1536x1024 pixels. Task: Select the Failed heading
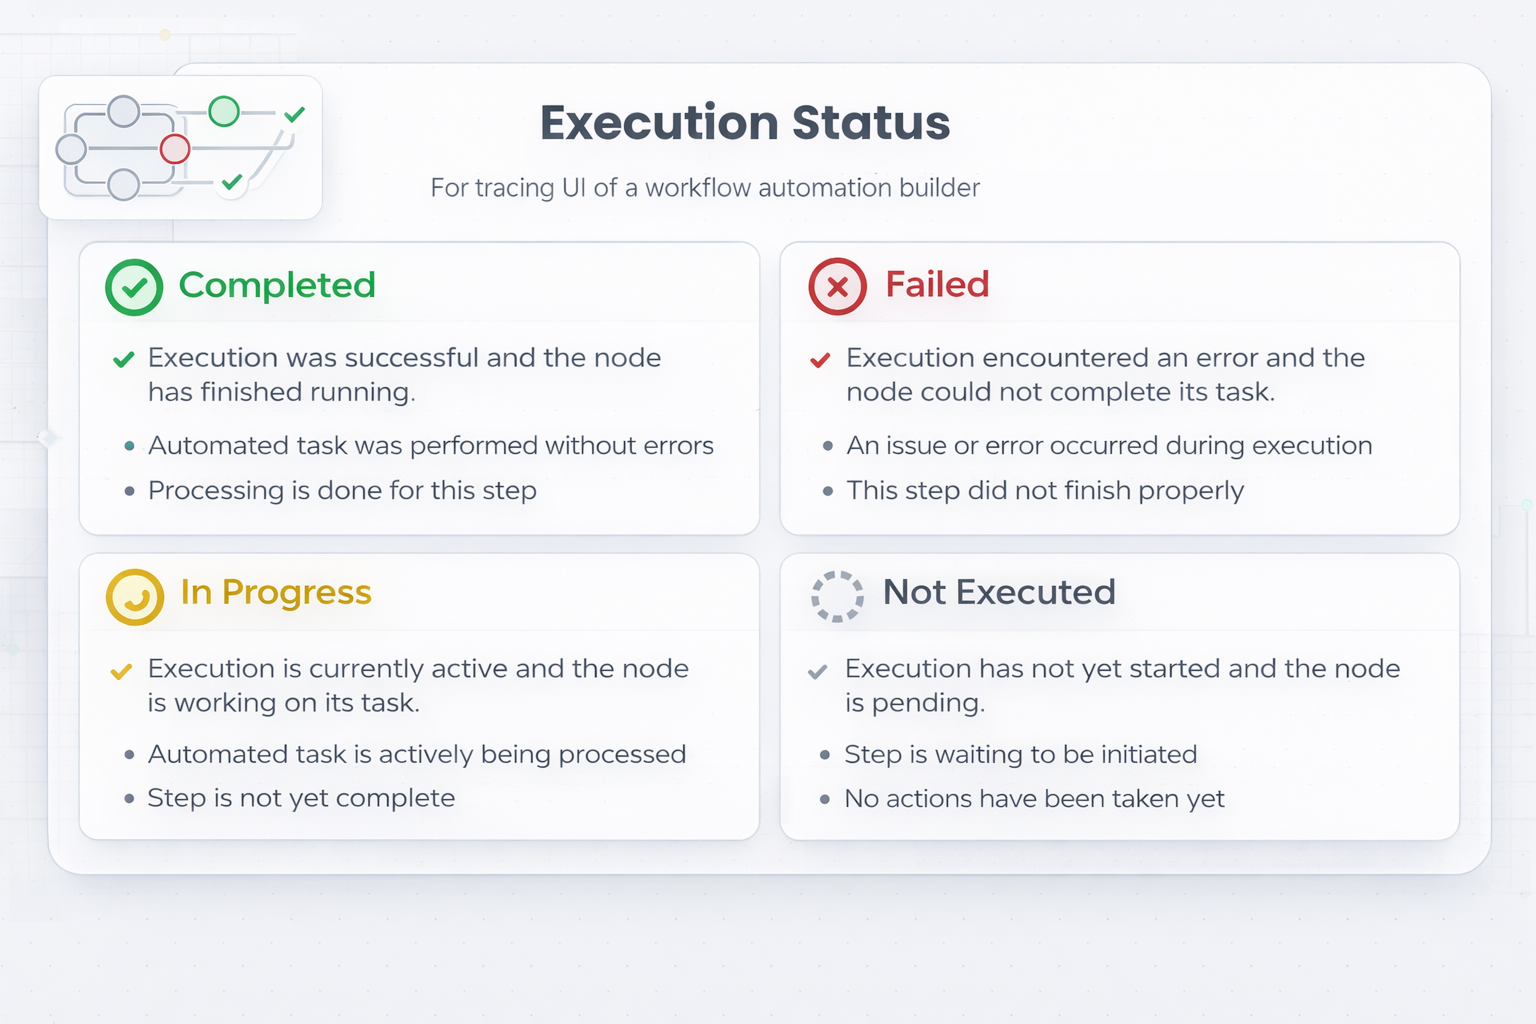(937, 285)
